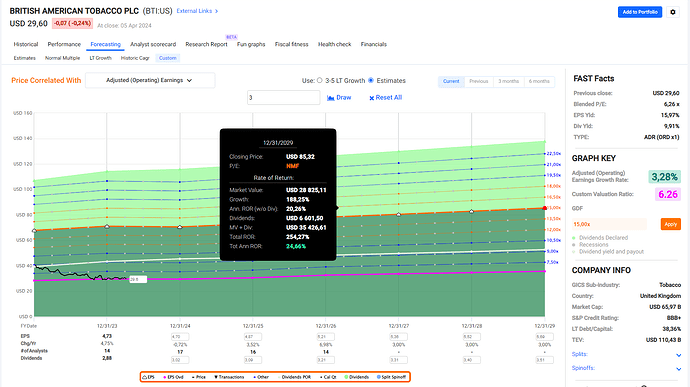Edit the 12/31/24 Dividends input field

180,360
